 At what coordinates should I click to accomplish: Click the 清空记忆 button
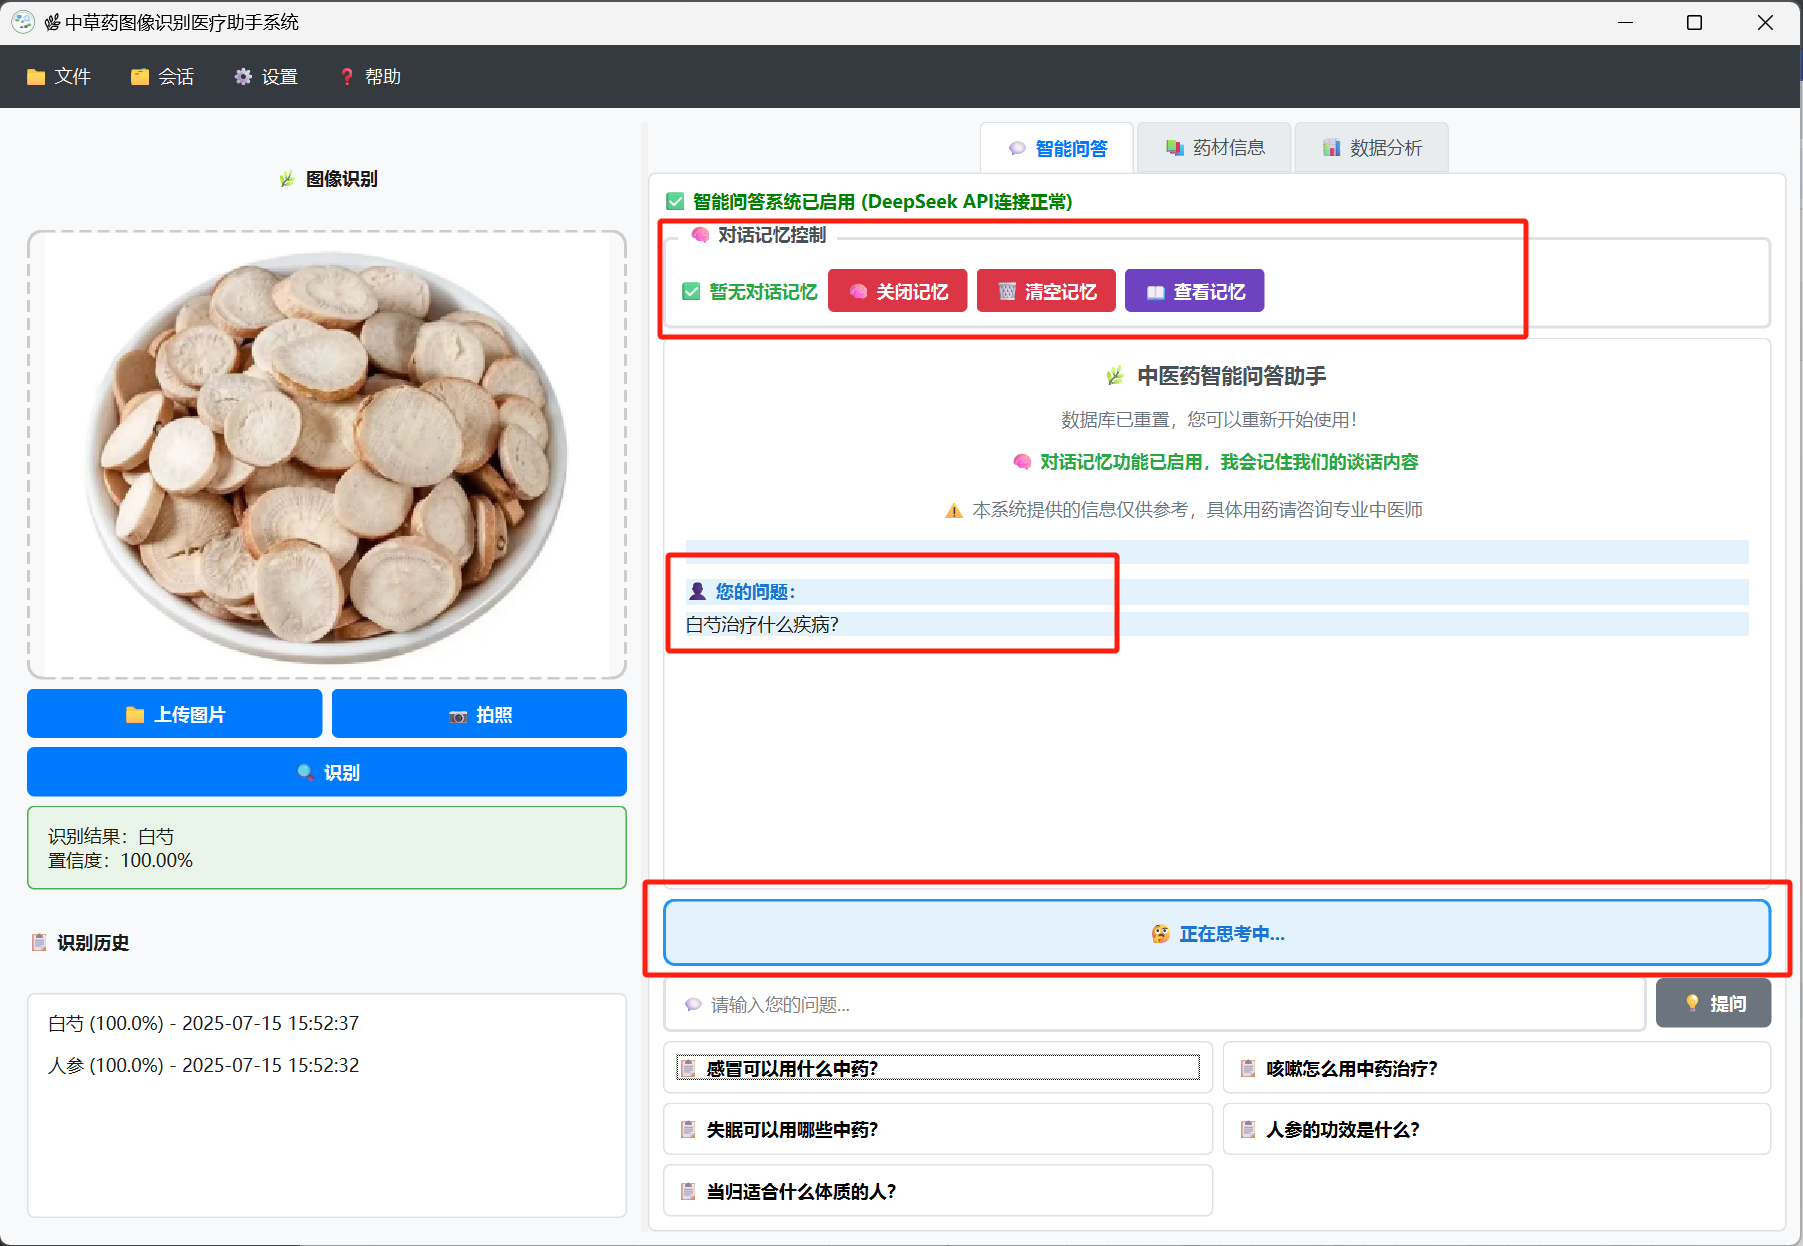[x=1046, y=291]
